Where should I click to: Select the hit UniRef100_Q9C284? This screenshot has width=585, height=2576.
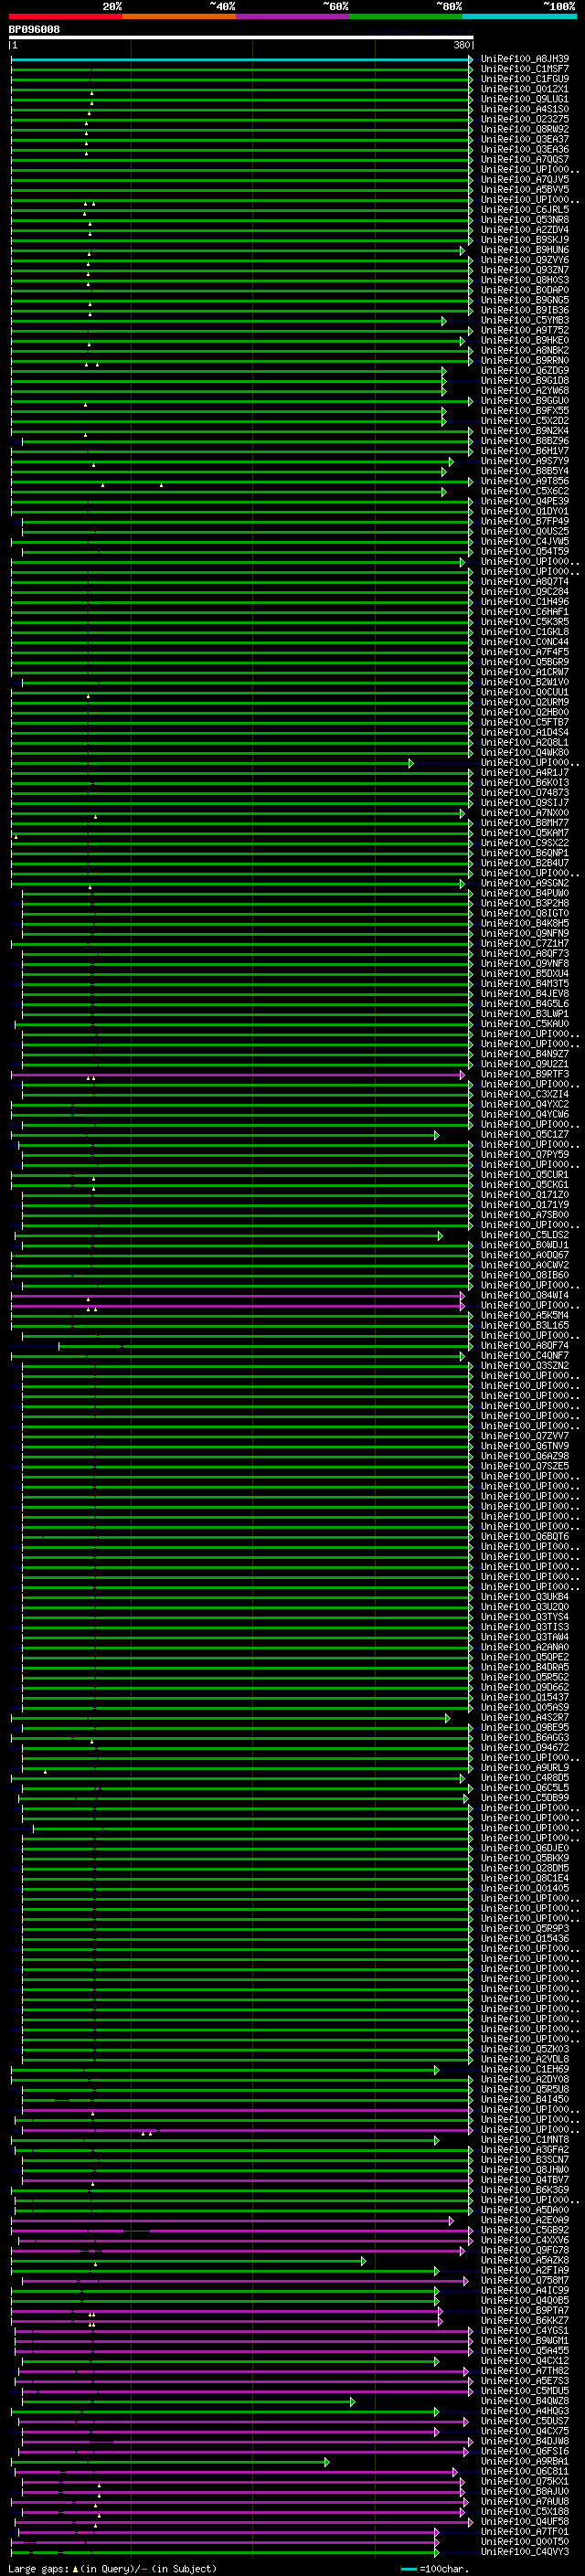pos(525,592)
